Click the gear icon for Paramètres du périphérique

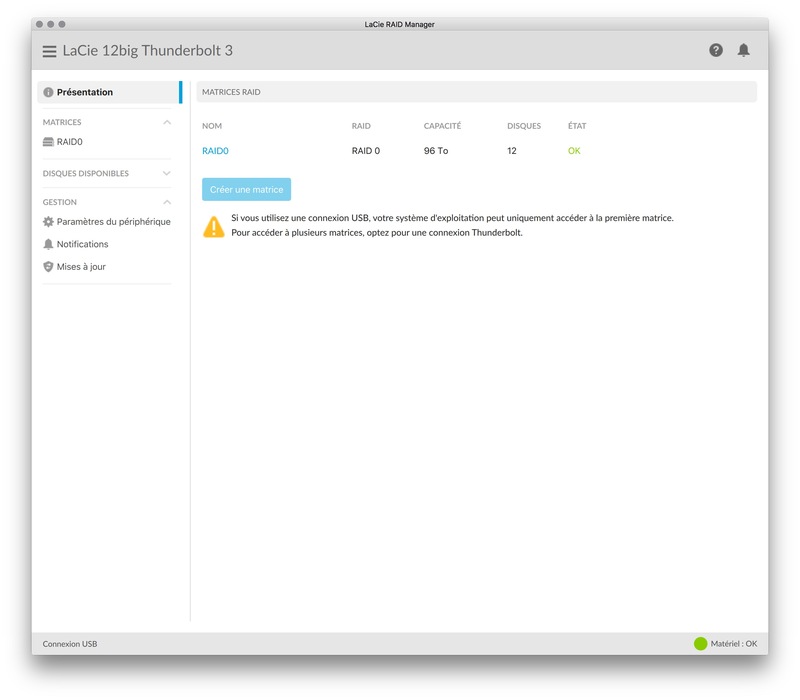[48, 222]
